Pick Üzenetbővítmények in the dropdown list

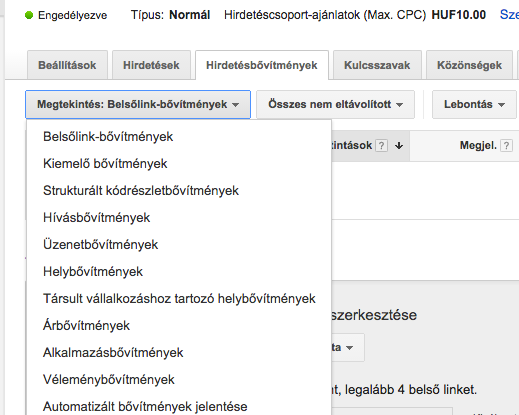click(x=100, y=245)
